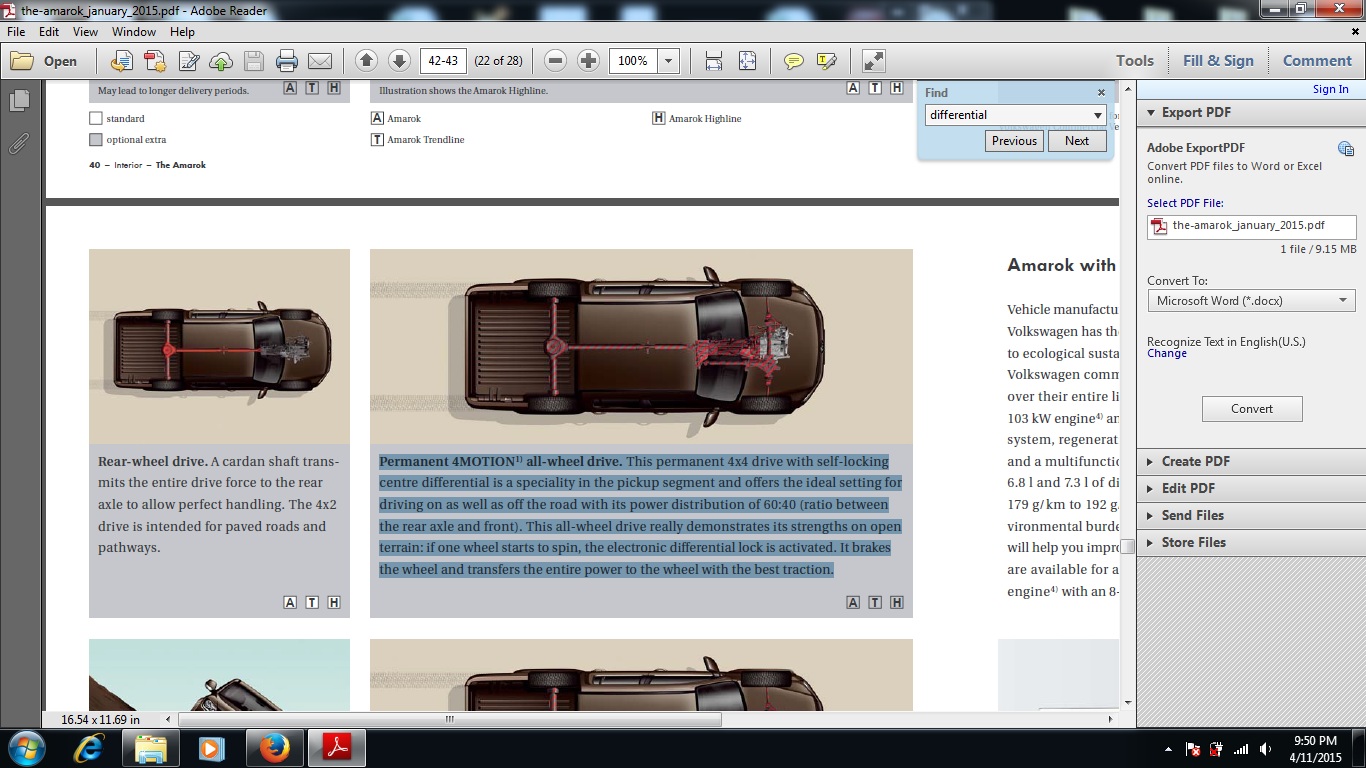This screenshot has width=1366, height=768.
Task: Click the page number input field
Action: click(443, 61)
